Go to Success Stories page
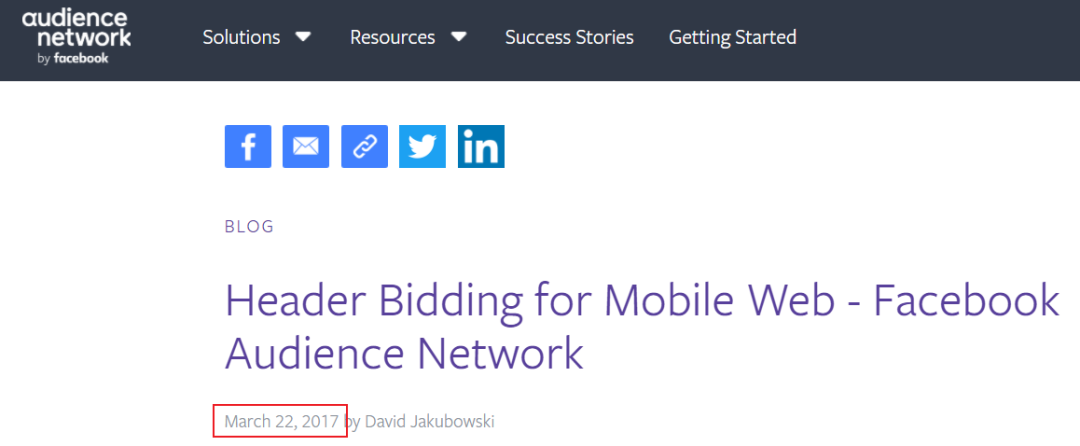Viewport: 1080px width, 446px height. tap(569, 37)
